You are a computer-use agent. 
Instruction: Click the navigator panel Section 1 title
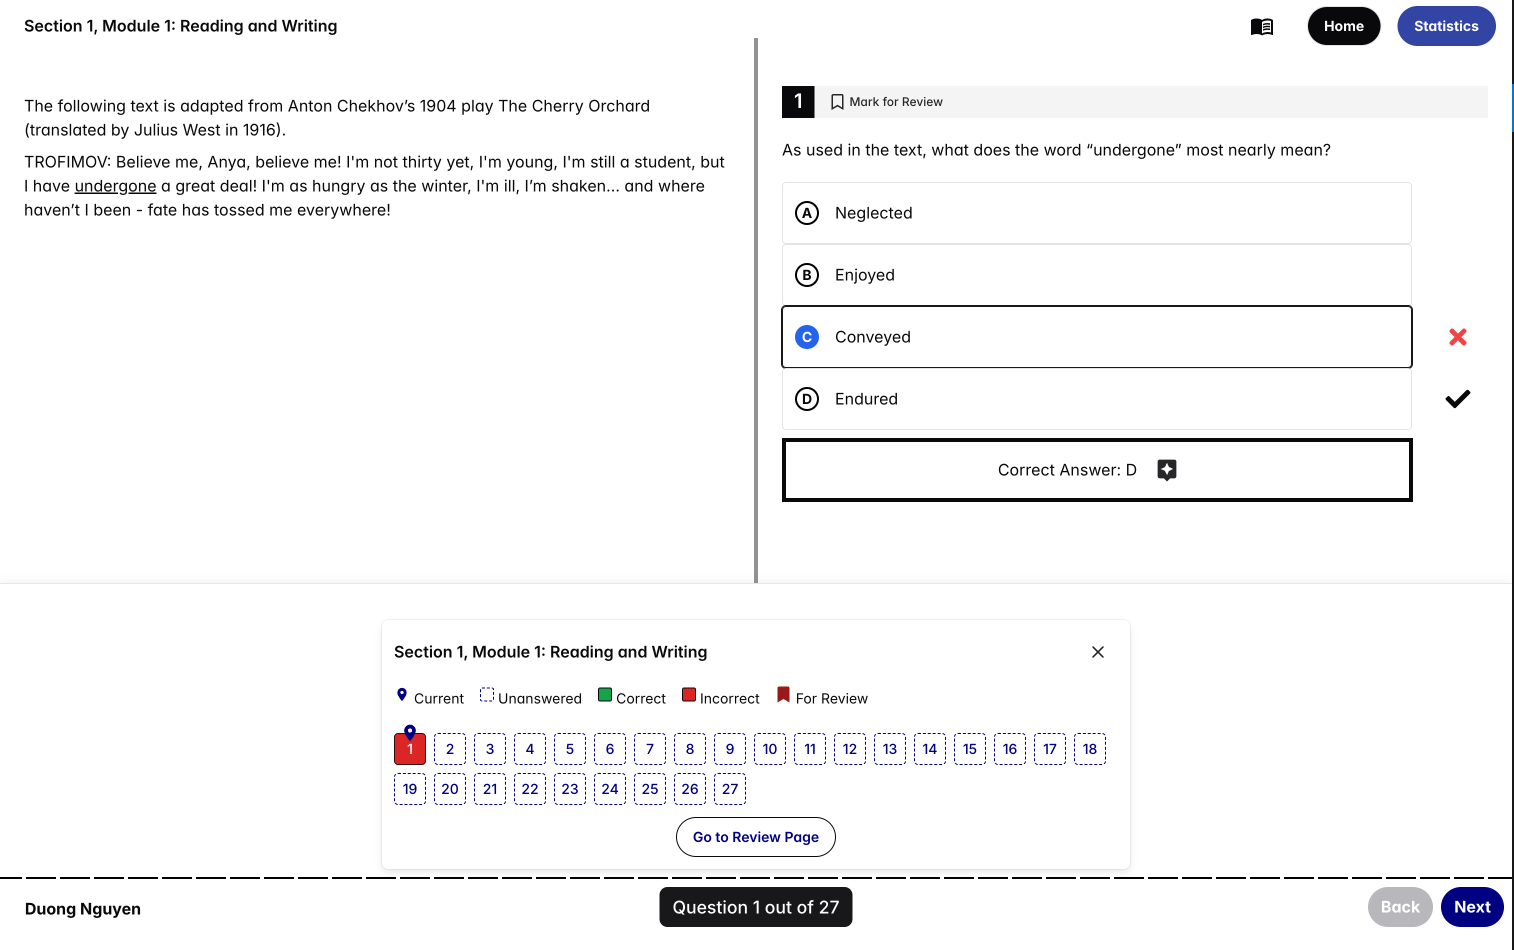click(x=550, y=652)
